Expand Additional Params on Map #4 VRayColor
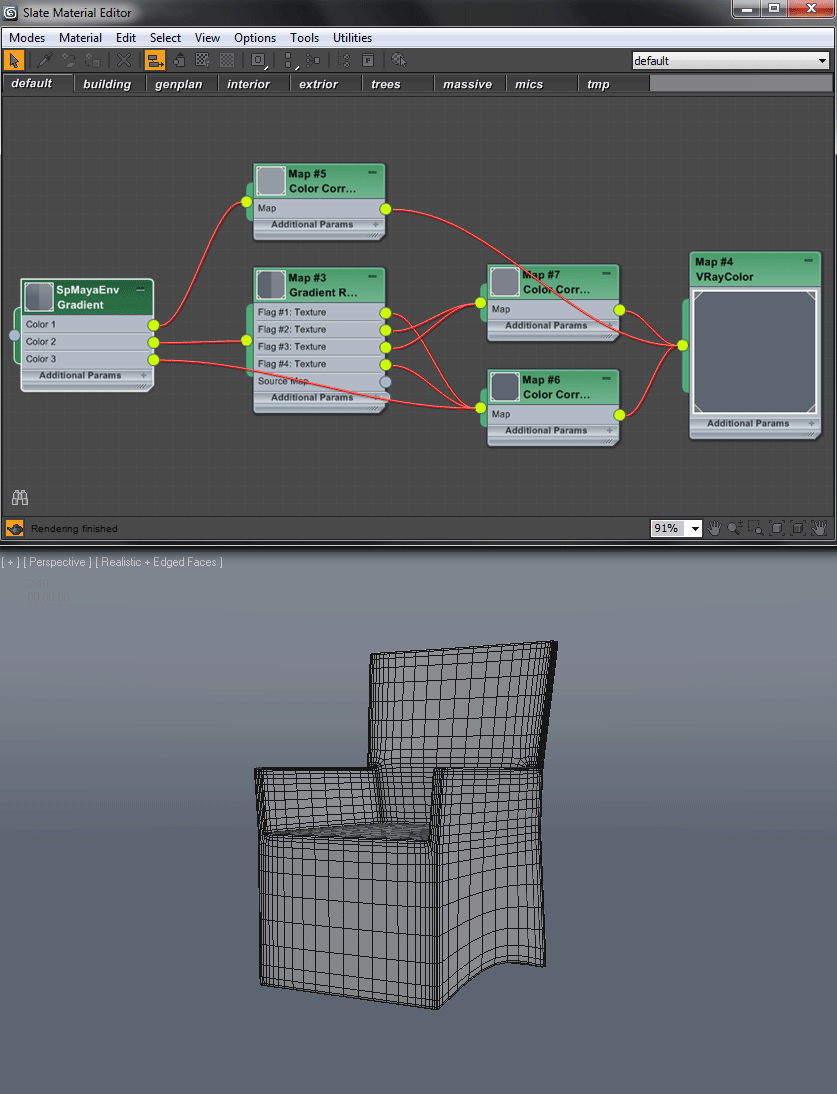This screenshot has height=1094, width=837. coord(810,423)
